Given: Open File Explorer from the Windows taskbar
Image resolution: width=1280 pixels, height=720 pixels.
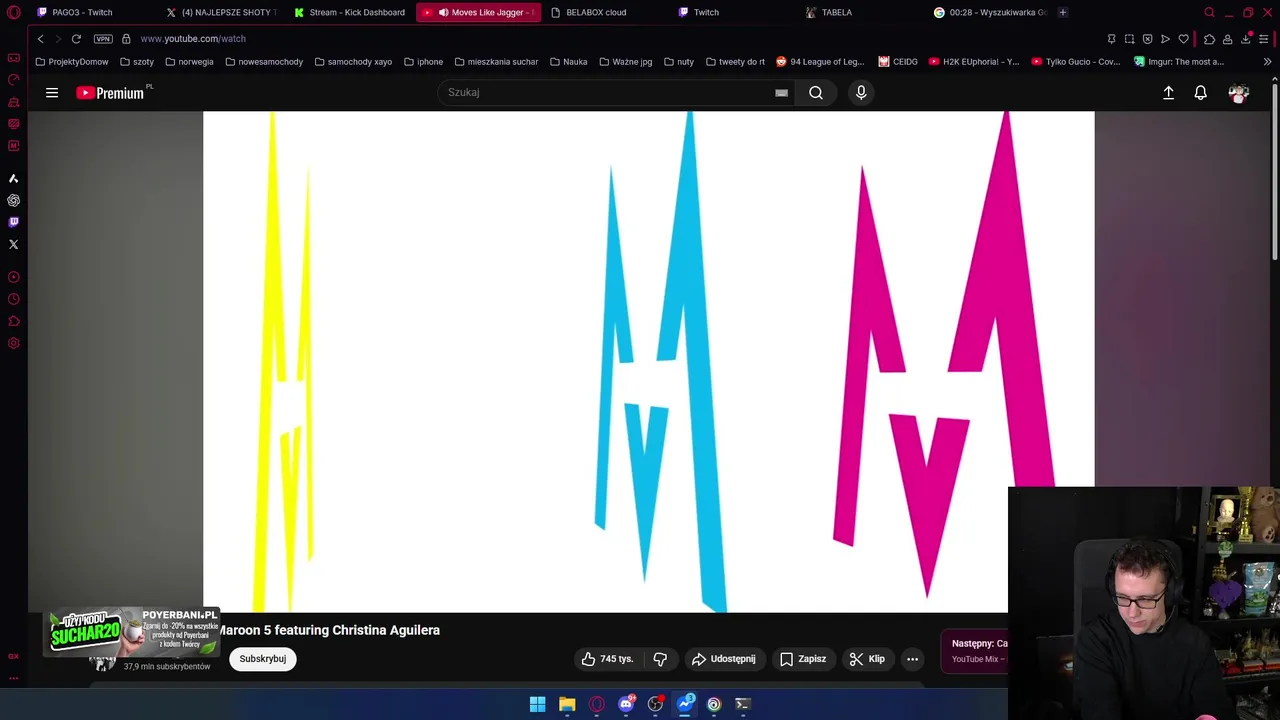Looking at the screenshot, I should (x=567, y=704).
